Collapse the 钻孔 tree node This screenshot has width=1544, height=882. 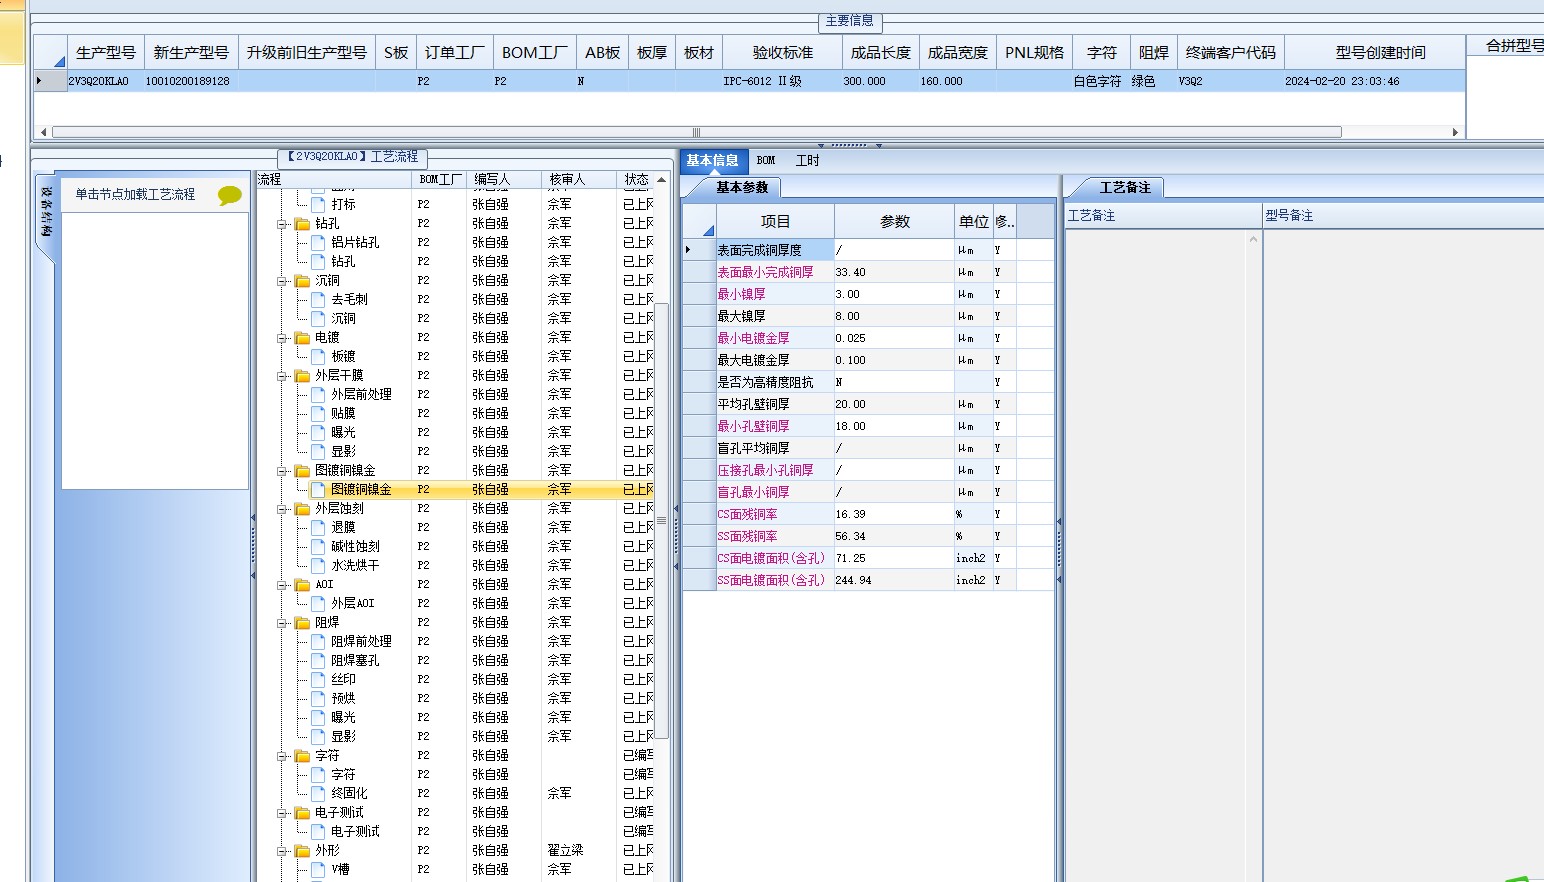[x=283, y=224]
